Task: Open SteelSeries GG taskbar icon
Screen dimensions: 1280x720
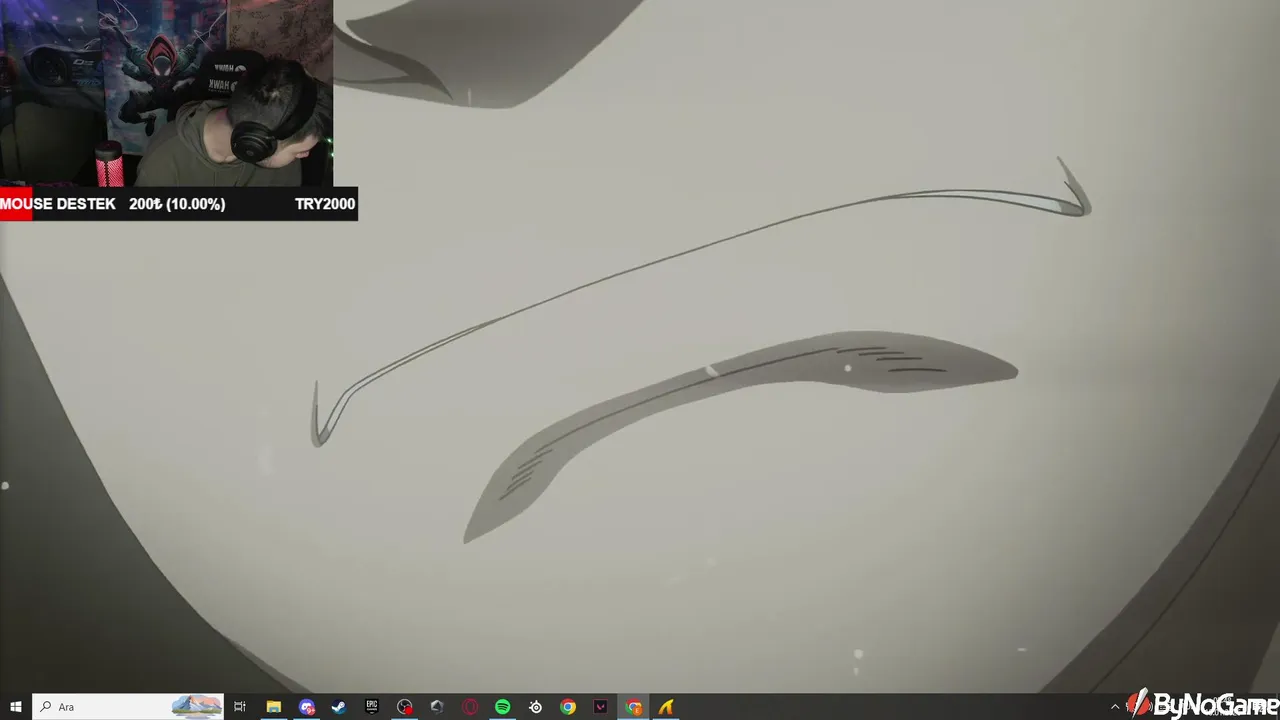Action: (536, 707)
